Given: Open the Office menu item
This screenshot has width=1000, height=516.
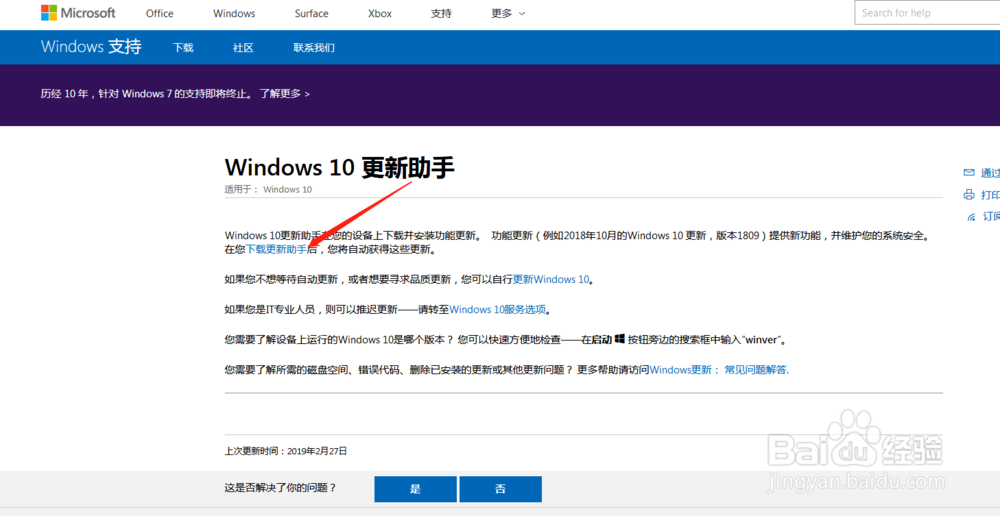Looking at the screenshot, I should (159, 13).
